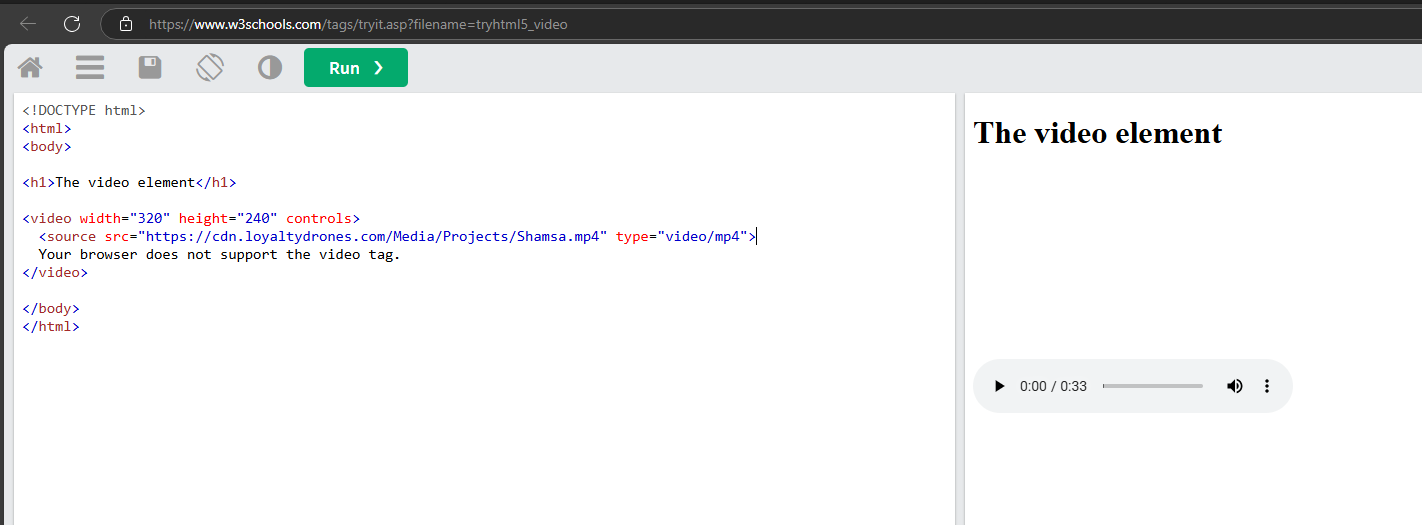Click the lock site info icon
Image resolution: width=1422 pixels, height=525 pixels.
click(125, 24)
